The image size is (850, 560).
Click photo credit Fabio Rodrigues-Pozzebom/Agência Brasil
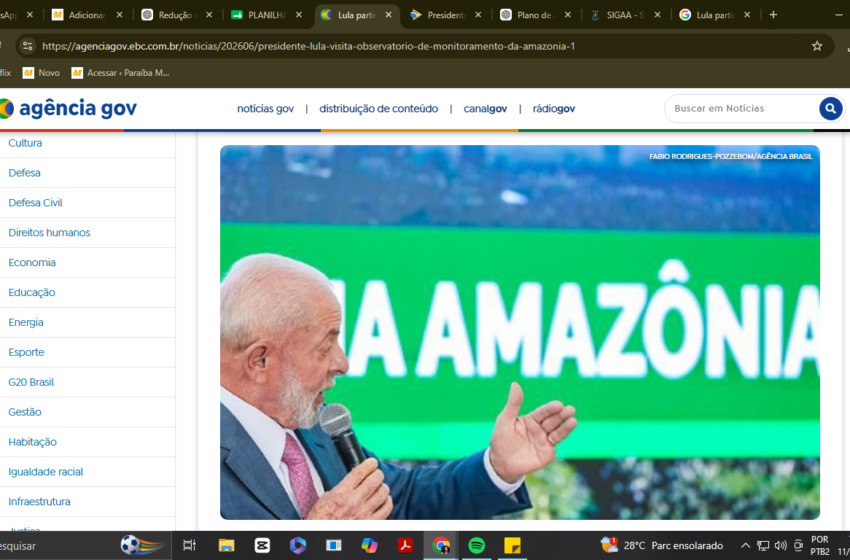[731, 156]
